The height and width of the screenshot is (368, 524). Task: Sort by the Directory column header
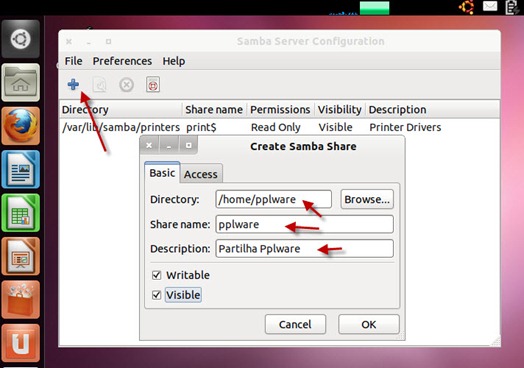click(x=121, y=110)
